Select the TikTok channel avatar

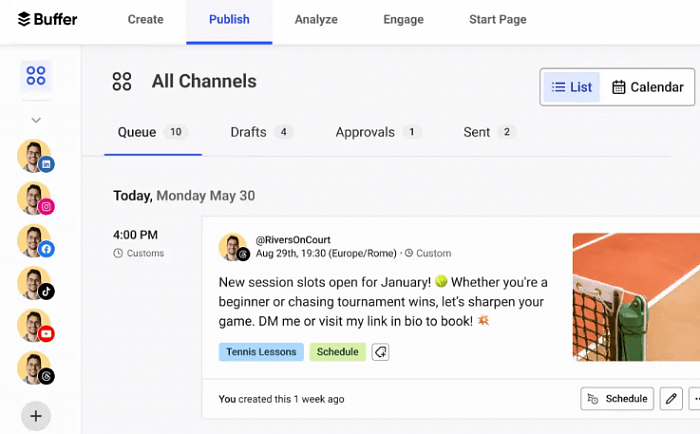click(x=35, y=284)
